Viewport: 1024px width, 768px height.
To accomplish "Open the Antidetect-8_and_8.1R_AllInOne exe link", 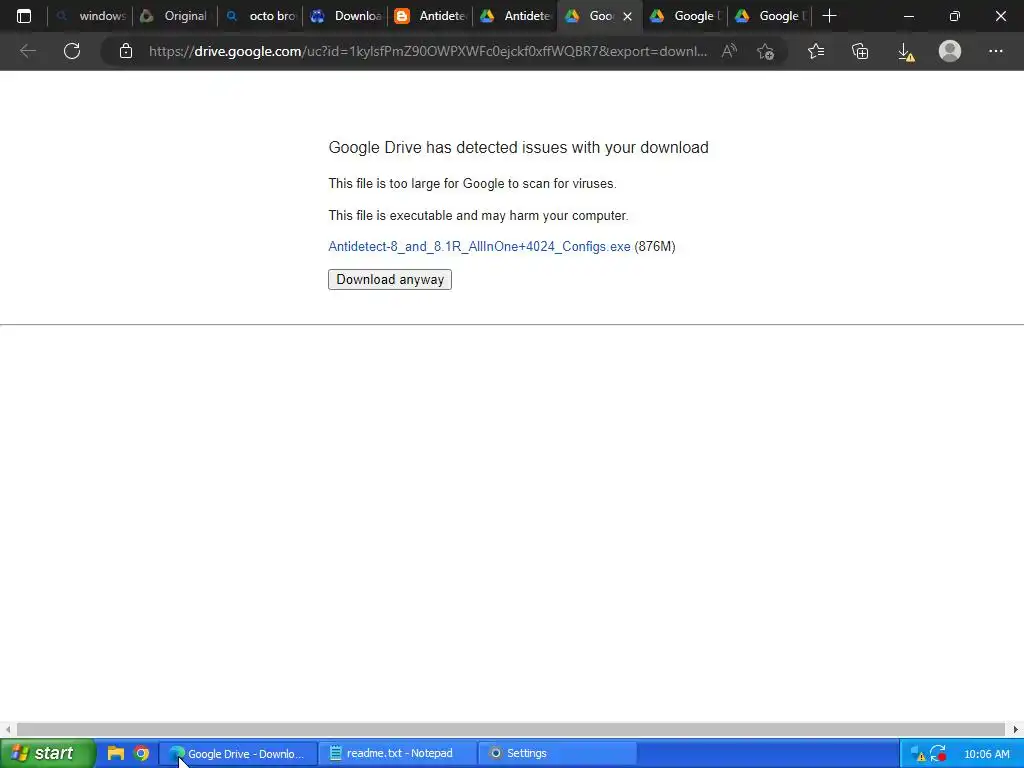I will pos(479,246).
